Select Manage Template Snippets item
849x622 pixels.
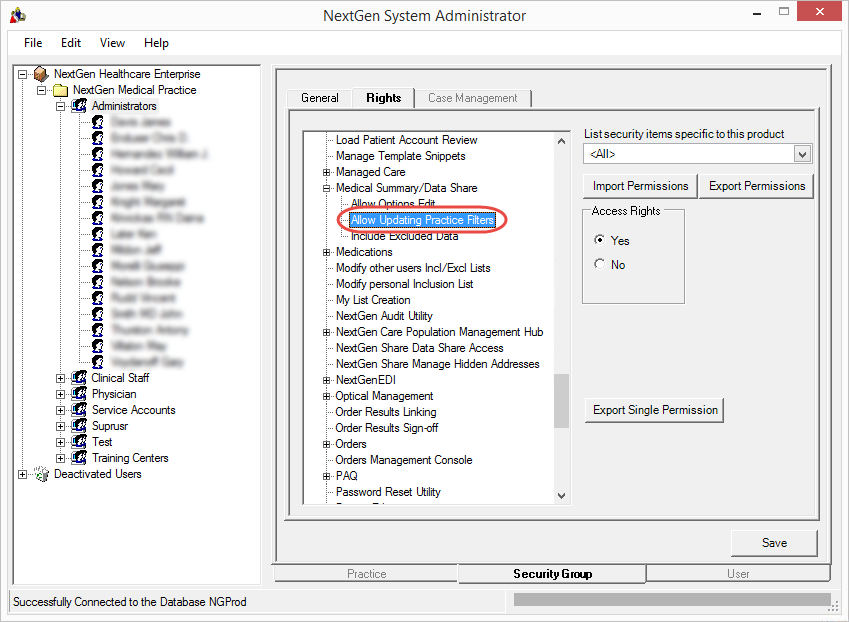pos(401,156)
